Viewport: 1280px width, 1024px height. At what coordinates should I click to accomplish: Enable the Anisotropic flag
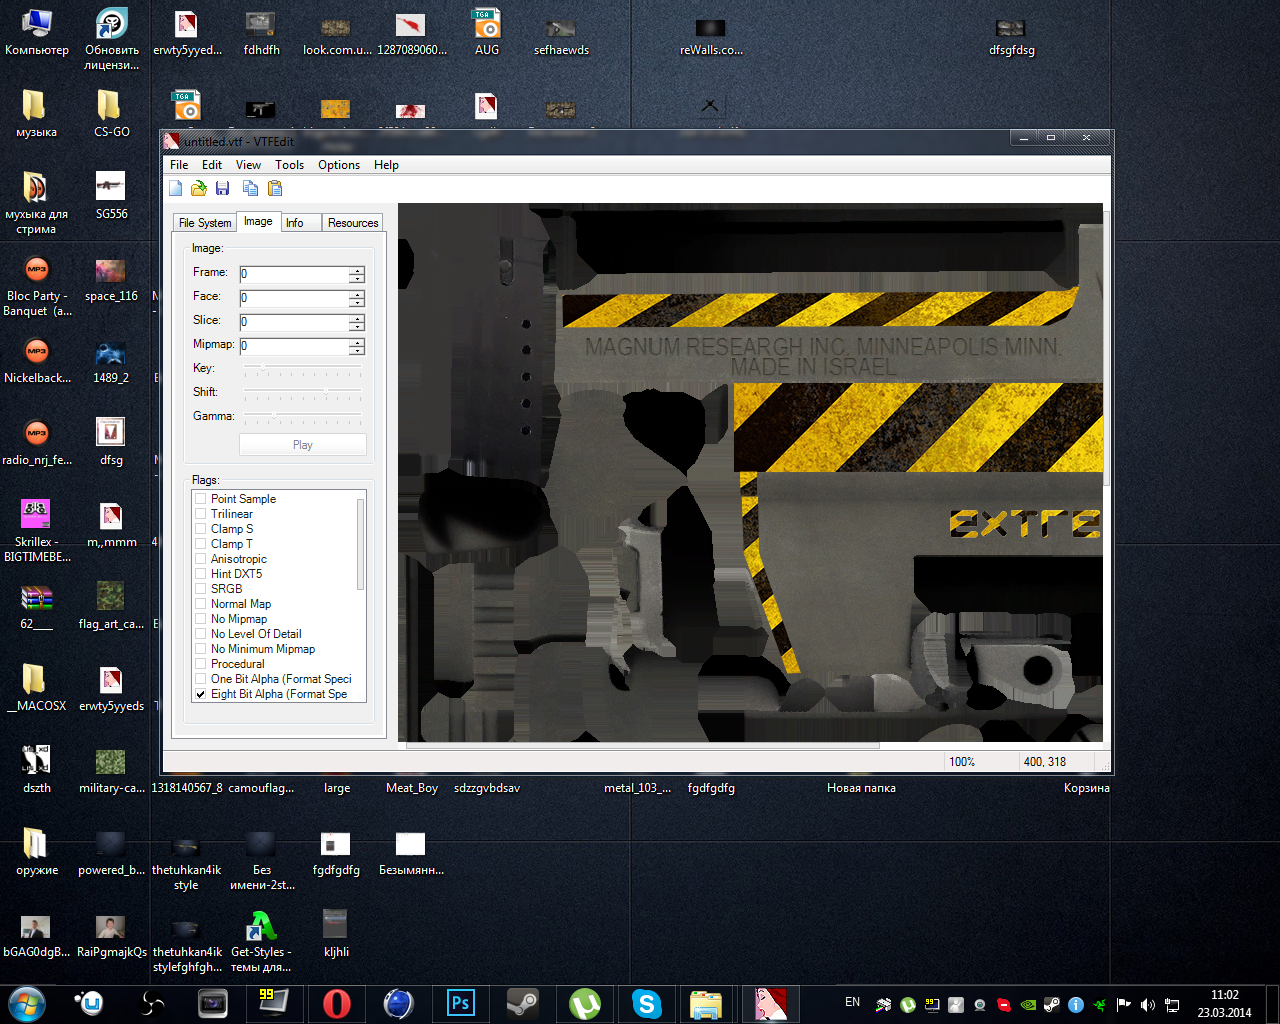201,559
